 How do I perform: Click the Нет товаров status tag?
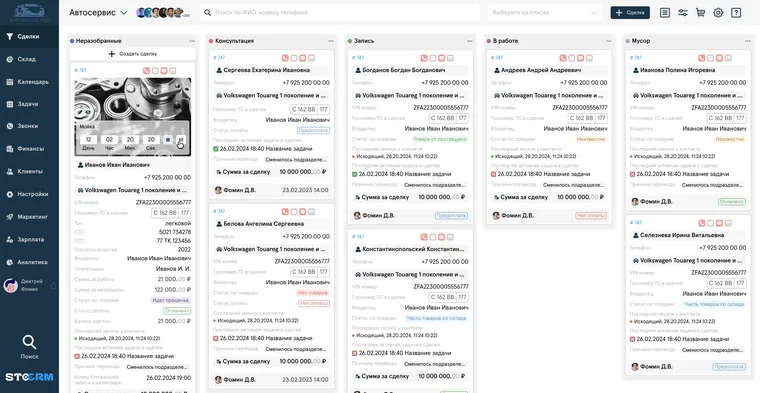coord(313,293)
